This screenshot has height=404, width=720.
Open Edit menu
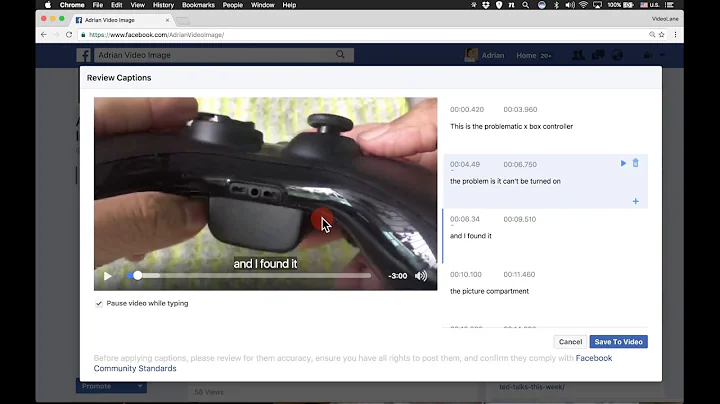[x=117, y=5]
